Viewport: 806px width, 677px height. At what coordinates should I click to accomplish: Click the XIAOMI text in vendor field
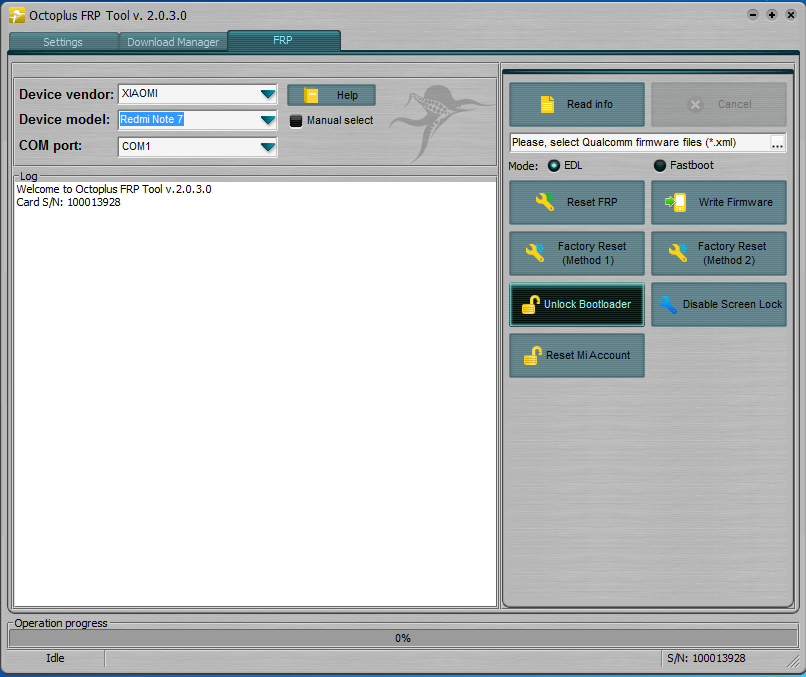140,94
